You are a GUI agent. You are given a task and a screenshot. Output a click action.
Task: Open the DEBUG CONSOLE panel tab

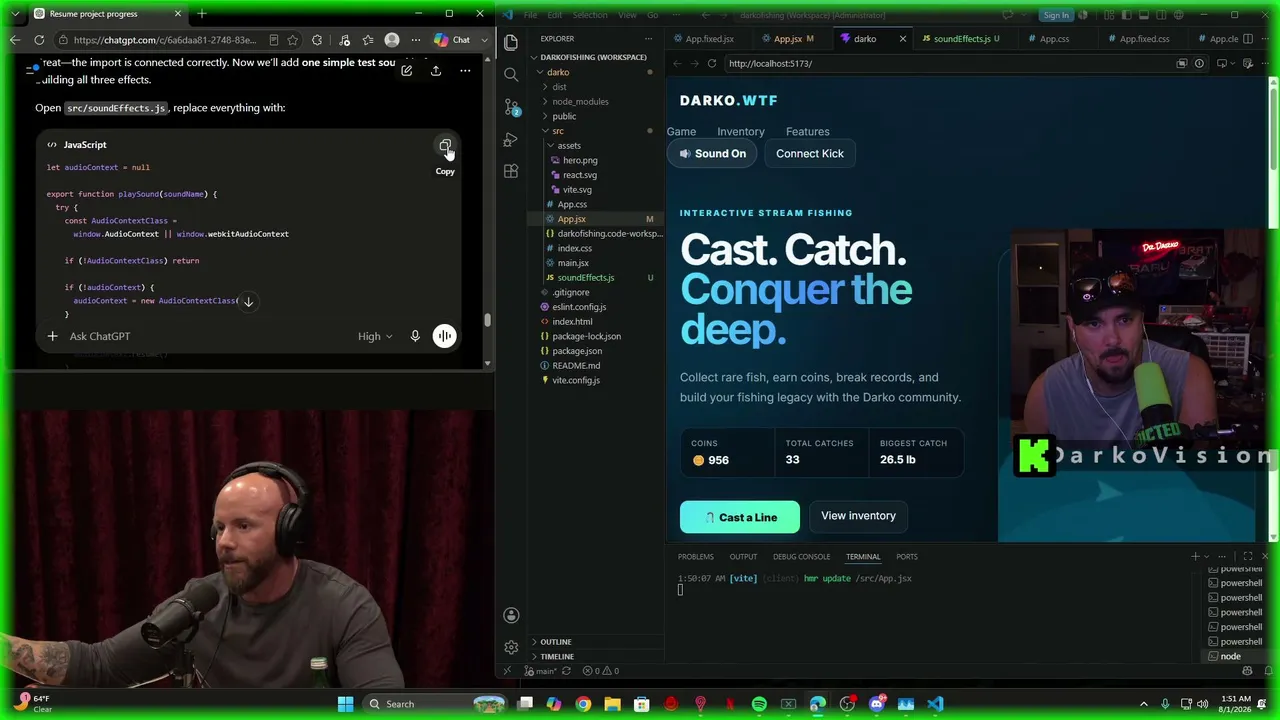coord(801,556)
